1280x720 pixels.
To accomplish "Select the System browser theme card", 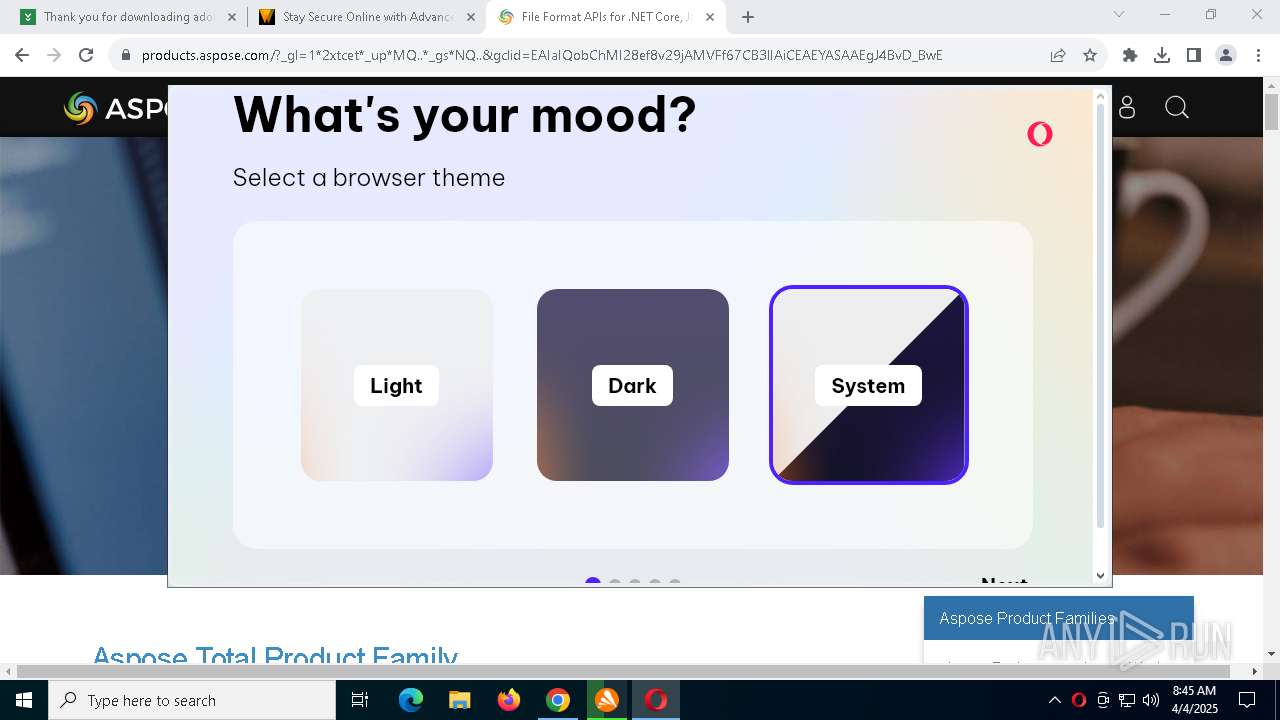I will click(x=869, y=385).
